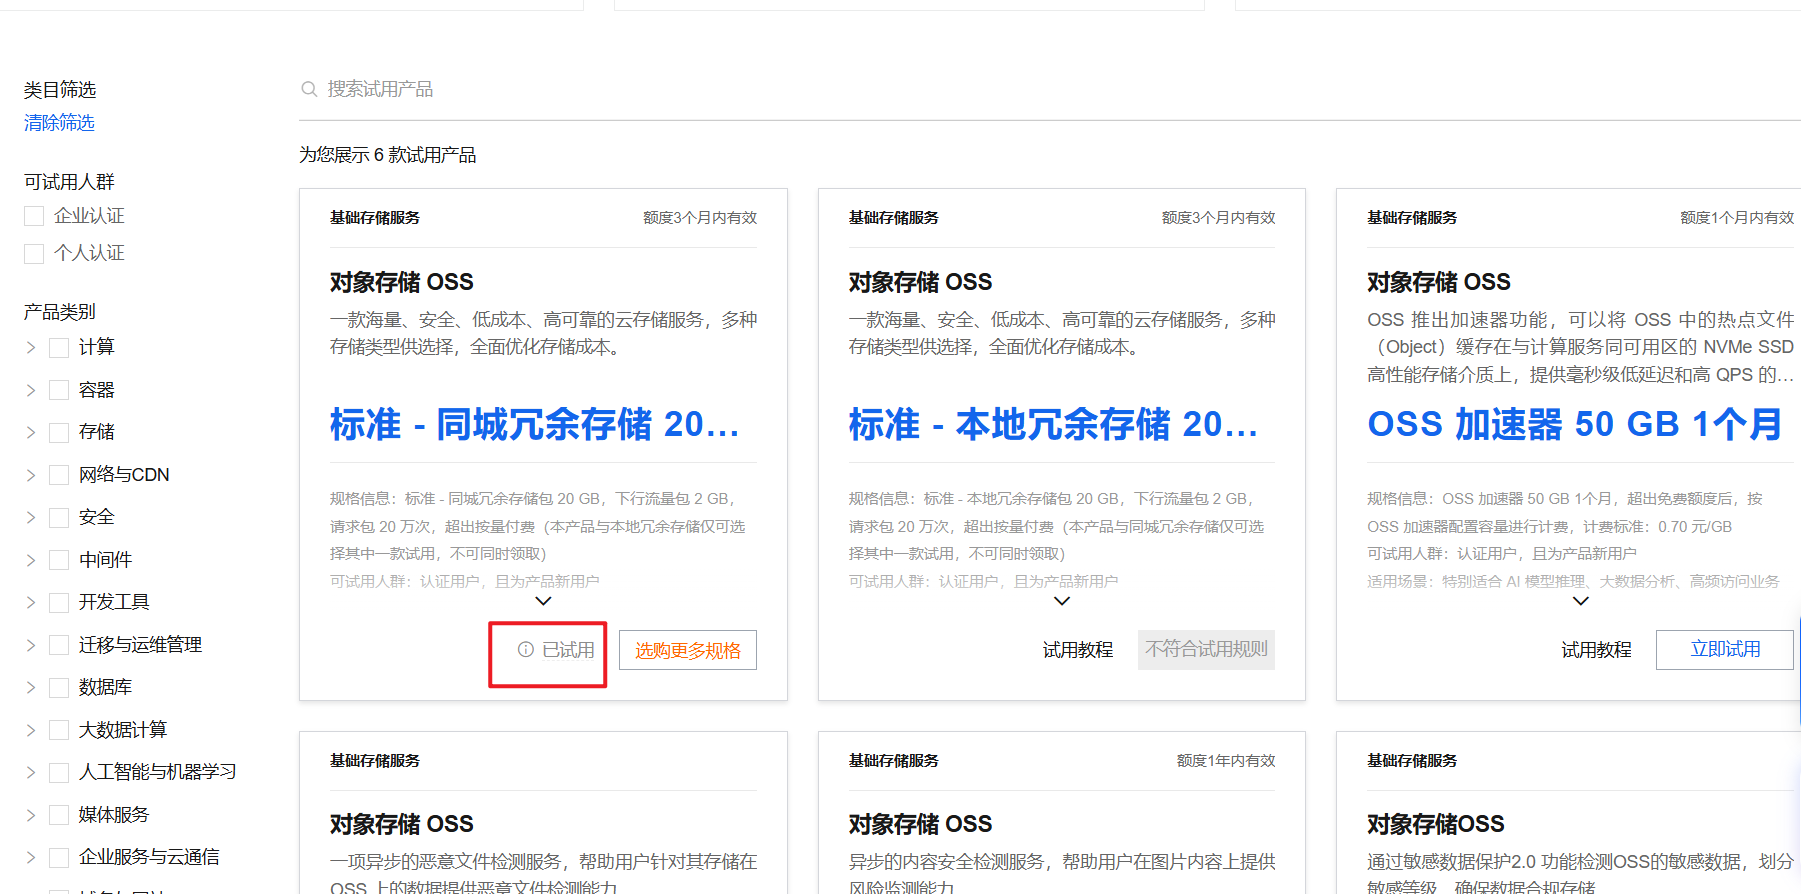Expand the 网络与CDN category arrow
Viewport: 1801px width, 894px height.
(x=30, y=475)
